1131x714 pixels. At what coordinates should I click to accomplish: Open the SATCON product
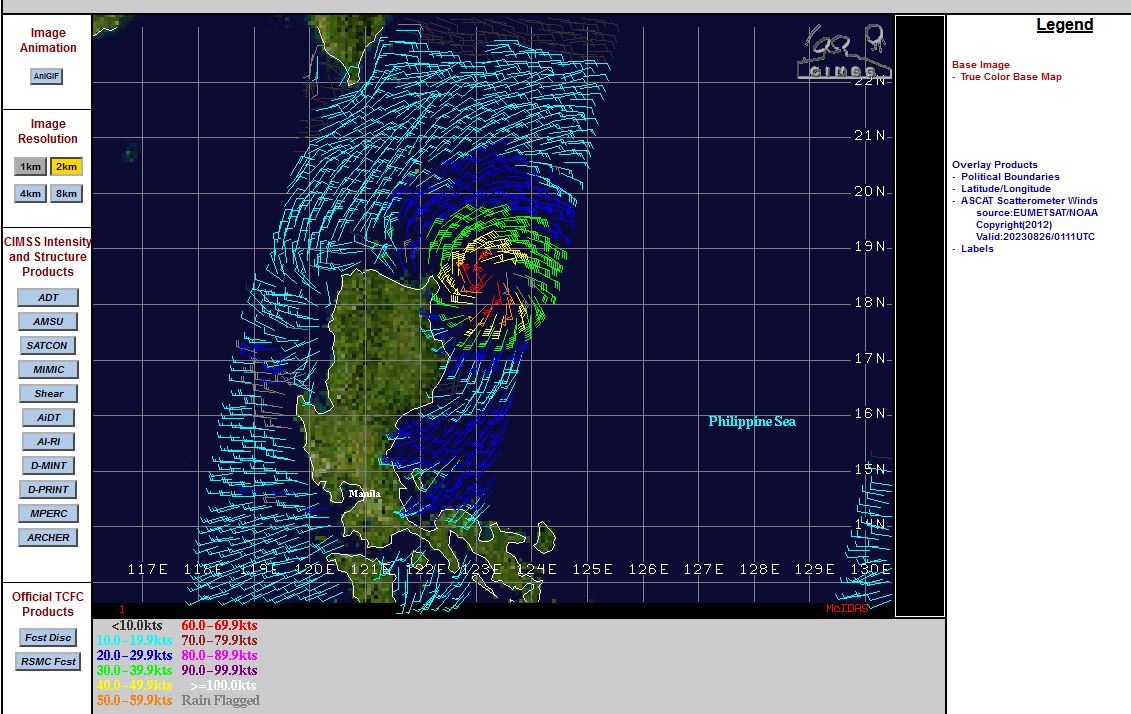(x=47, y=346)
